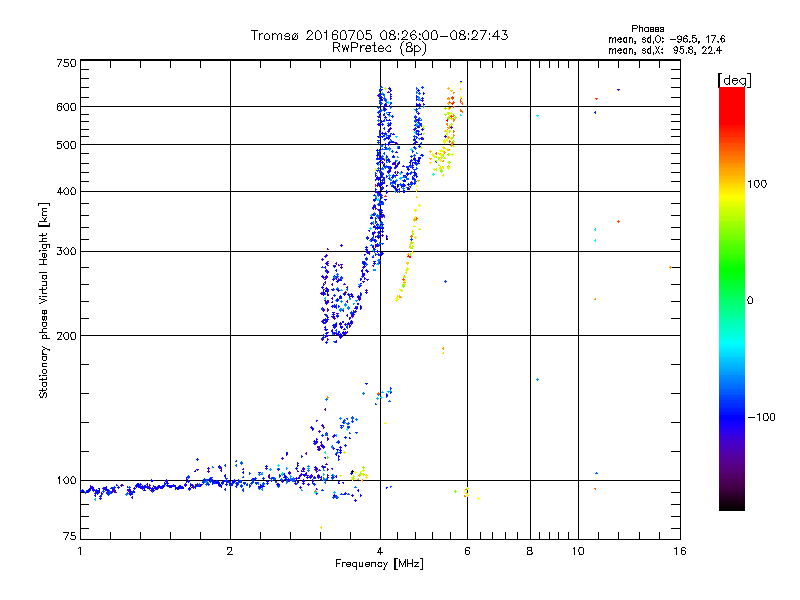Click the 'Frequency [MHz]' axis label
Viewport: 800px width, 600px height.
pyautogui.click(x=379, y=564)
